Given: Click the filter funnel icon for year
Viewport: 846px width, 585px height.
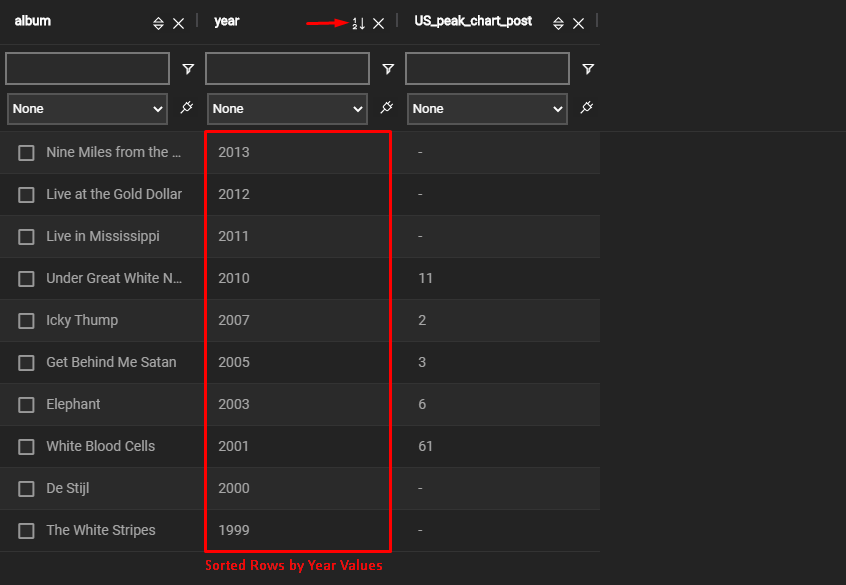Looking at the screenshot, I should click(388, 69).
